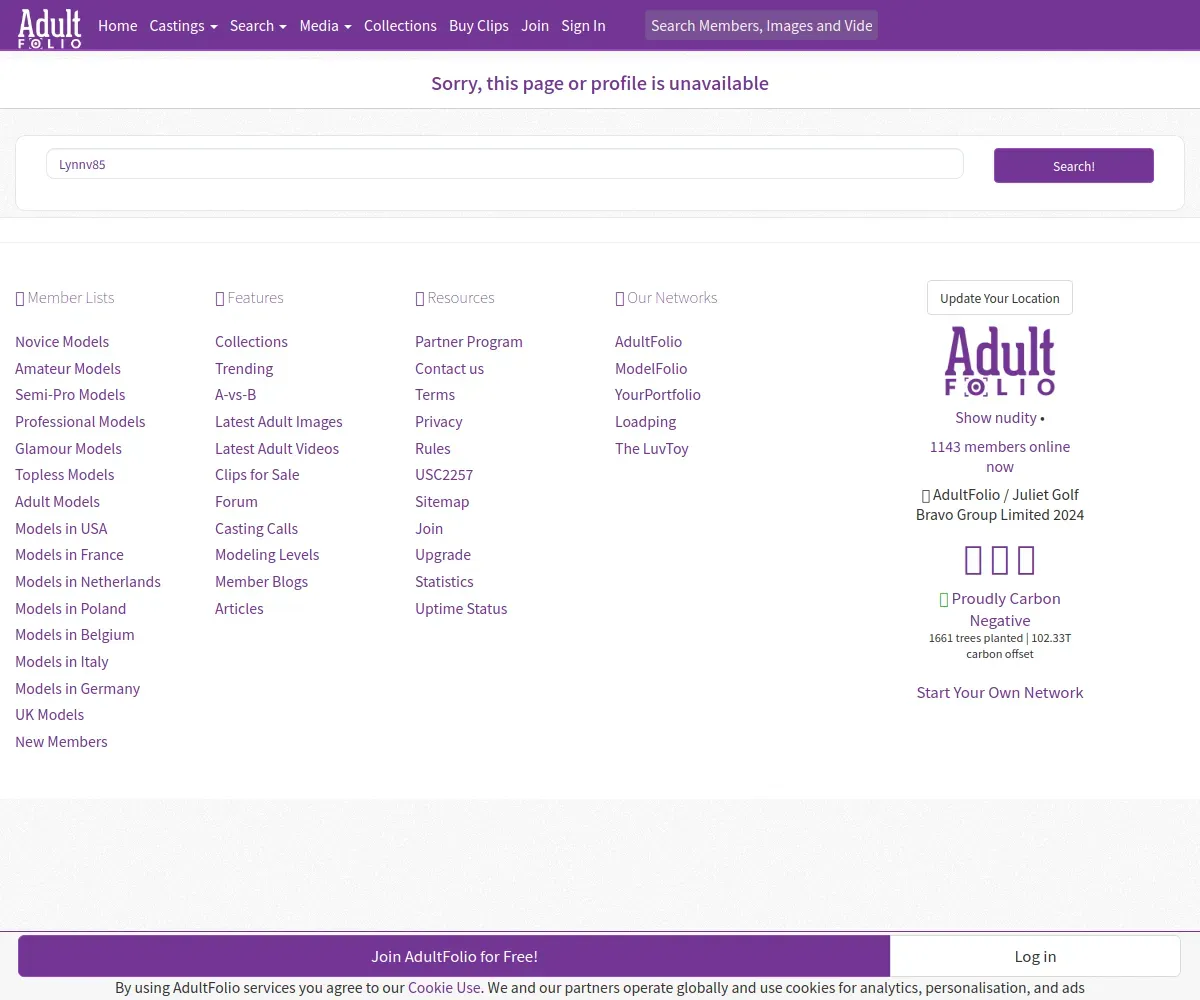Open Upgrade link under Resources
1200x1000 pixels.
pos(443,555)
